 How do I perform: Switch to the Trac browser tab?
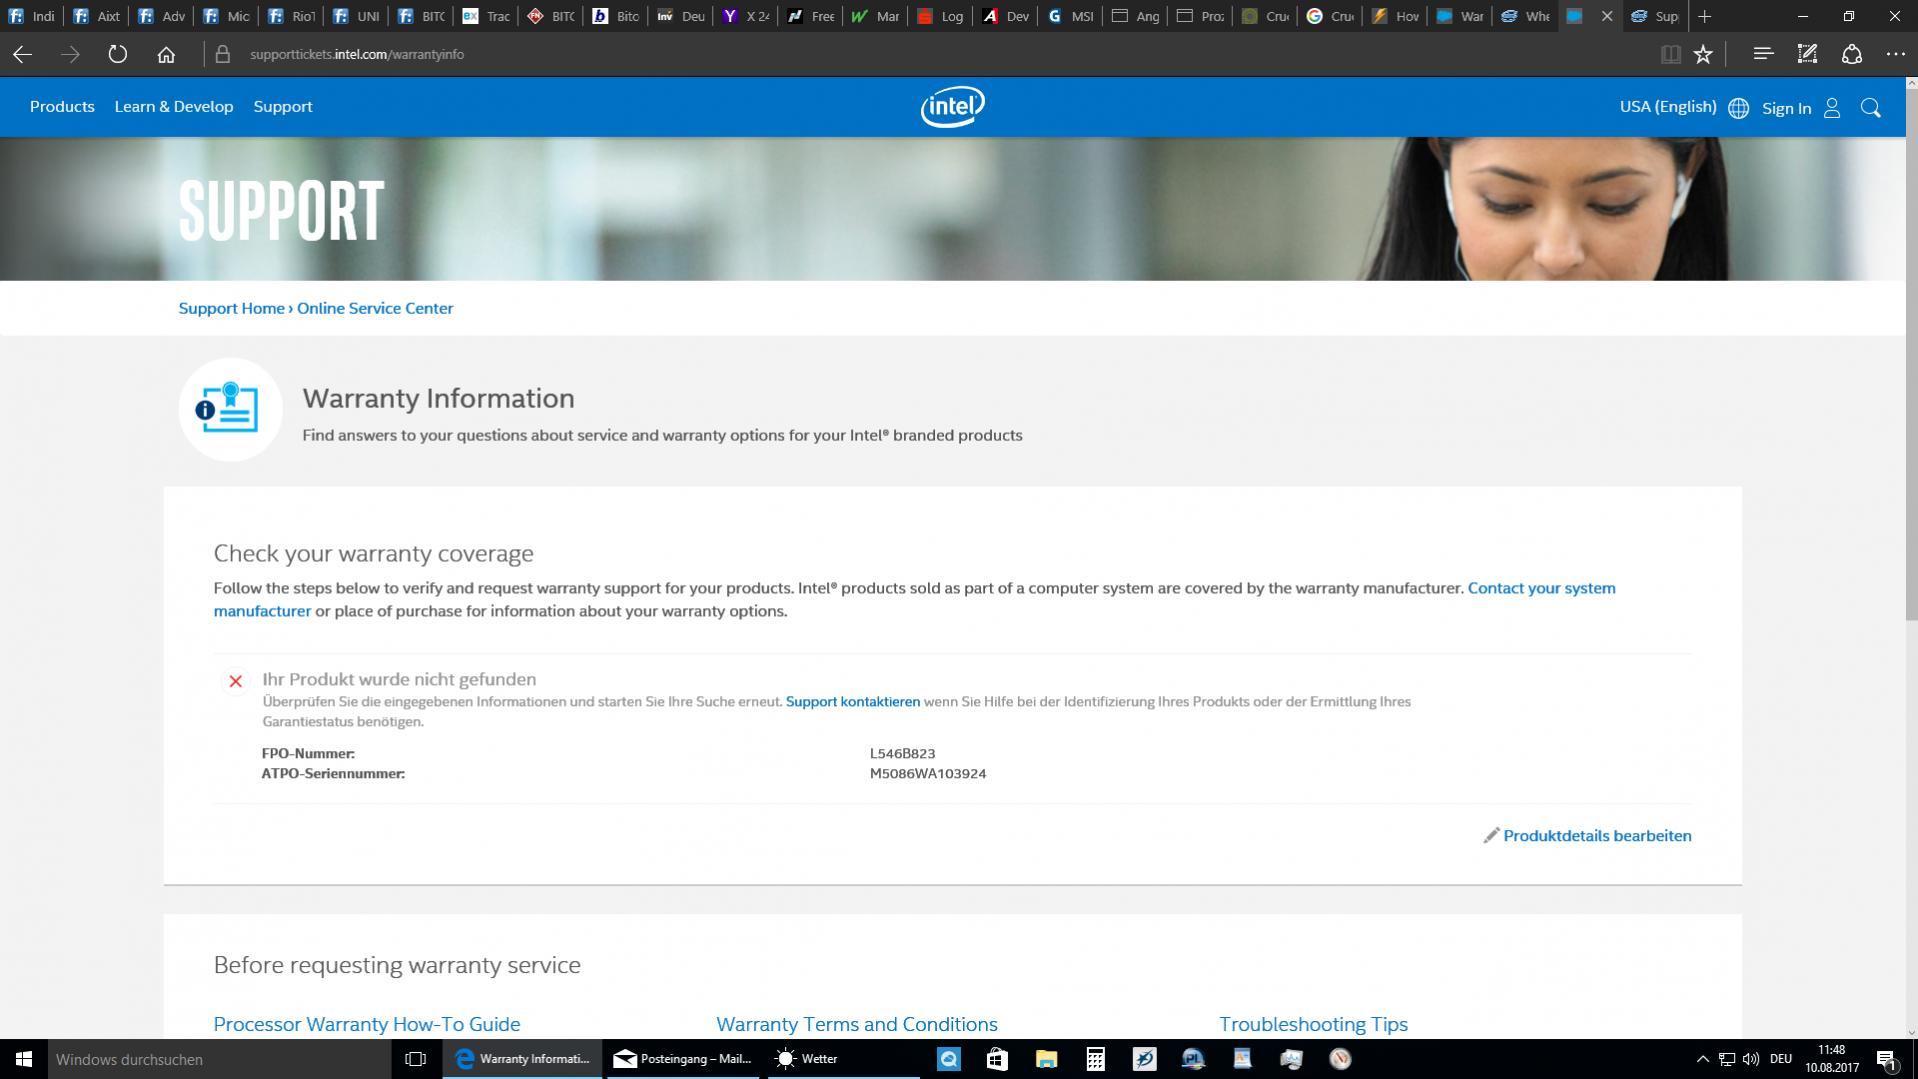pyautogui.click(x=486, y=16)
